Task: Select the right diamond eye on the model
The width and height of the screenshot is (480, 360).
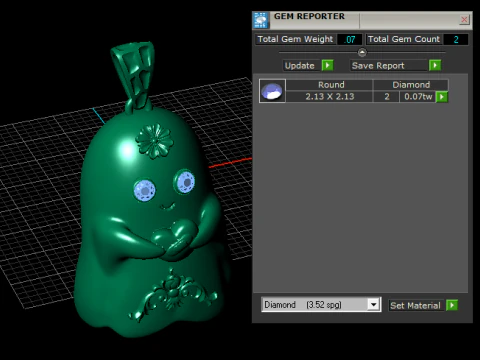Action: (184, 182)
